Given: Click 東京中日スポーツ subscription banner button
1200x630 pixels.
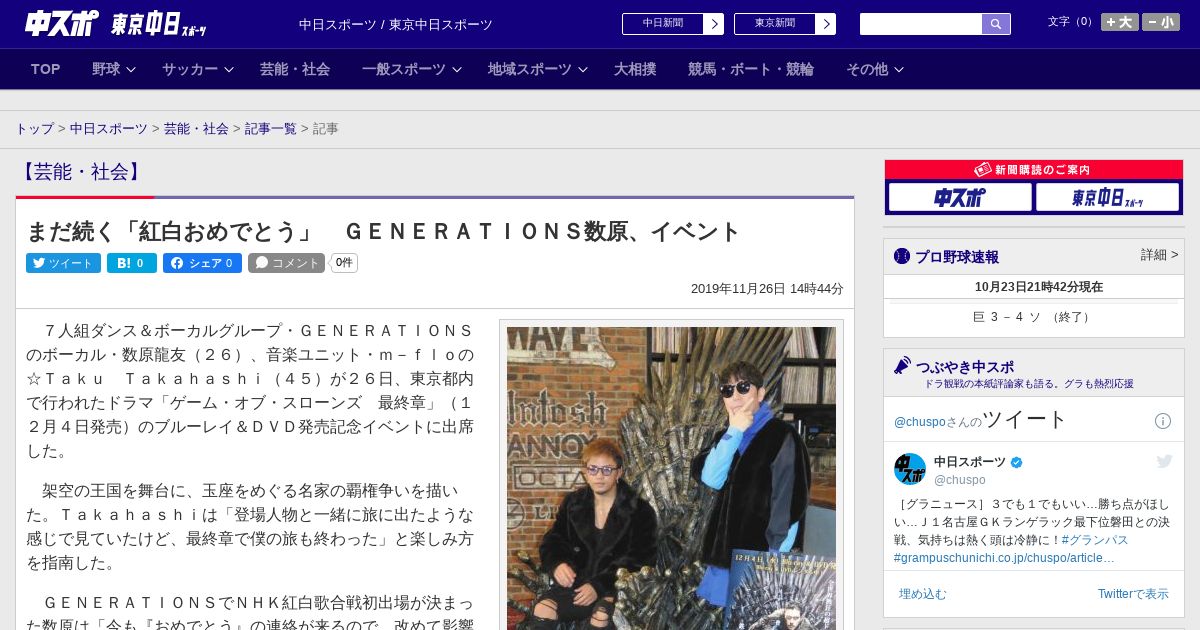Looking at the screenshot, I should click(1107, 197).
